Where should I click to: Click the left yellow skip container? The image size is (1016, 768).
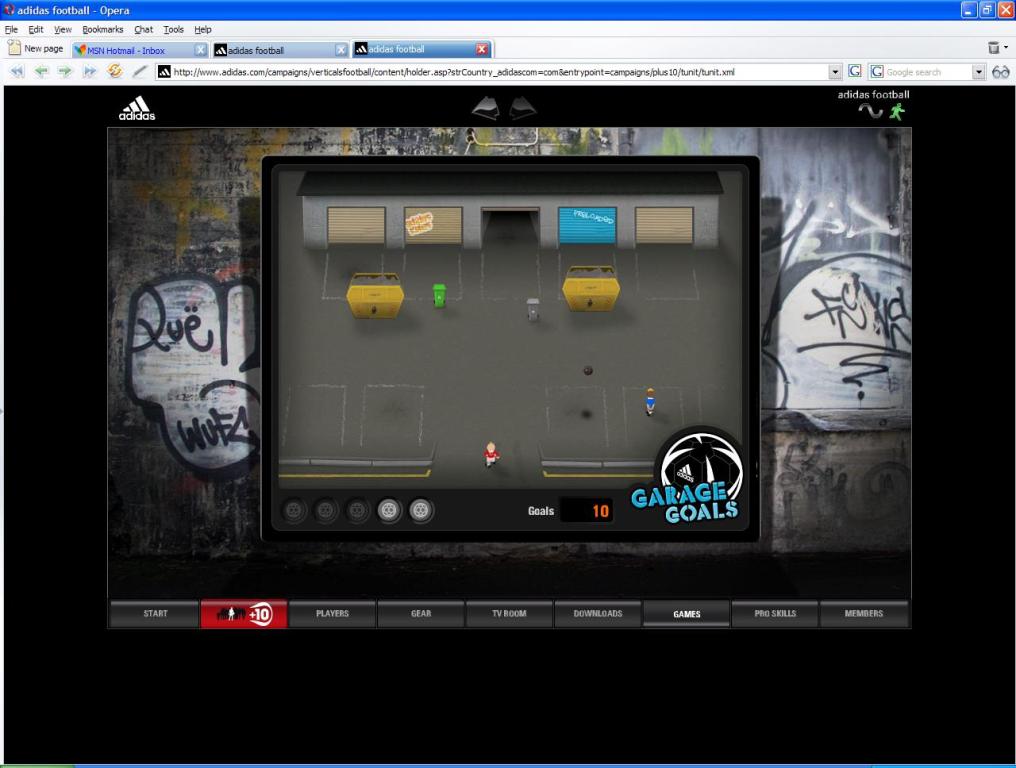375,296
